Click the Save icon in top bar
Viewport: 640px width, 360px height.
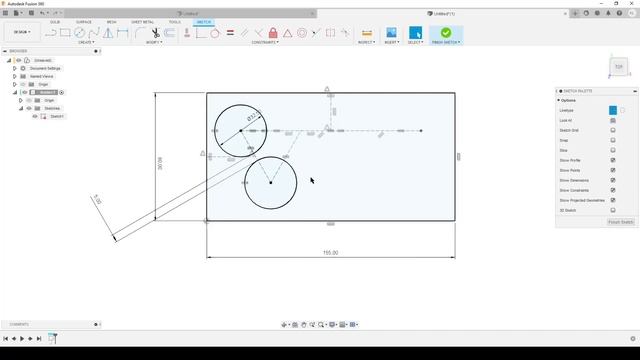point(31,13)
